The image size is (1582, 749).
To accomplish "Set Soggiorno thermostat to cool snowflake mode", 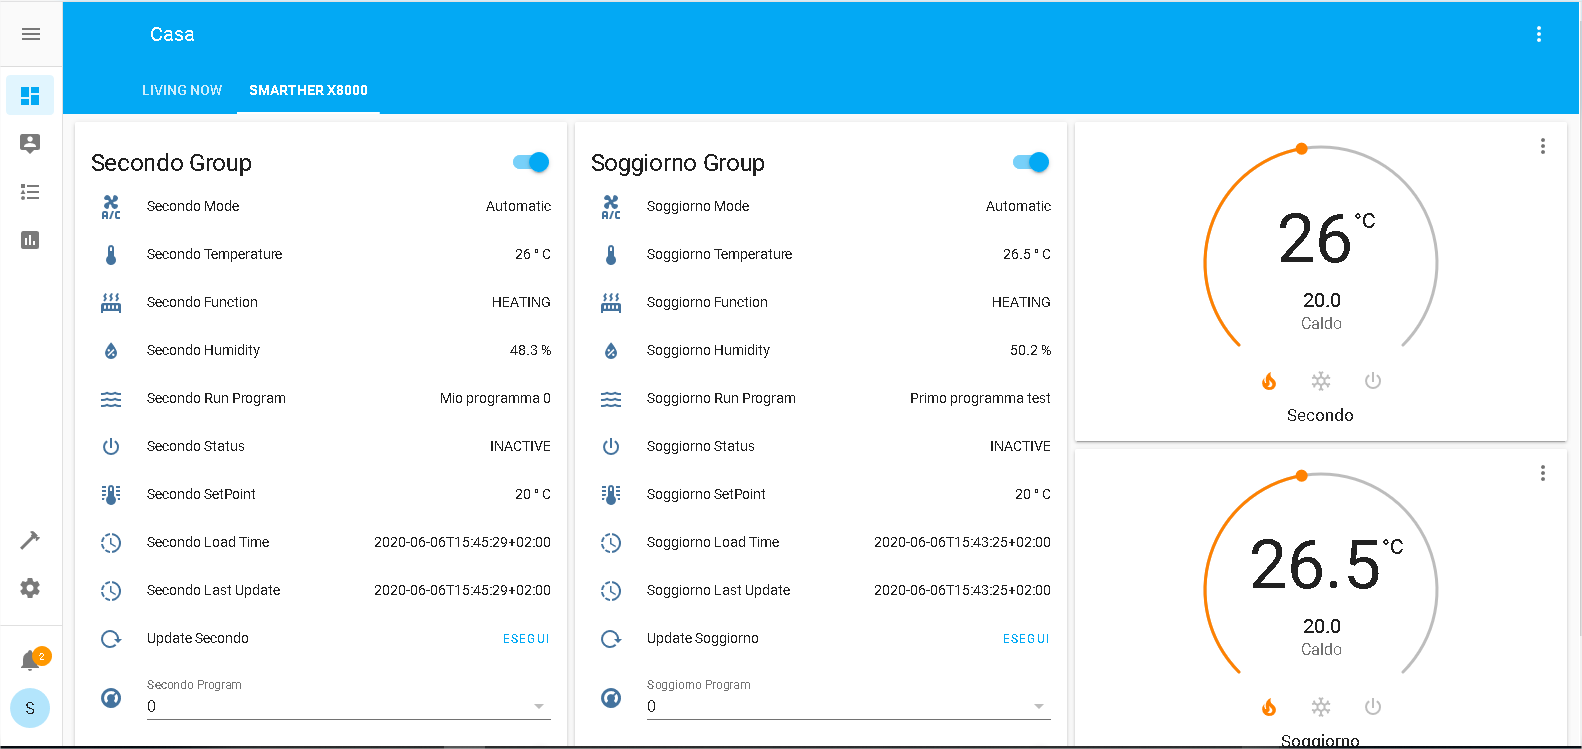I will [1321, 707].
